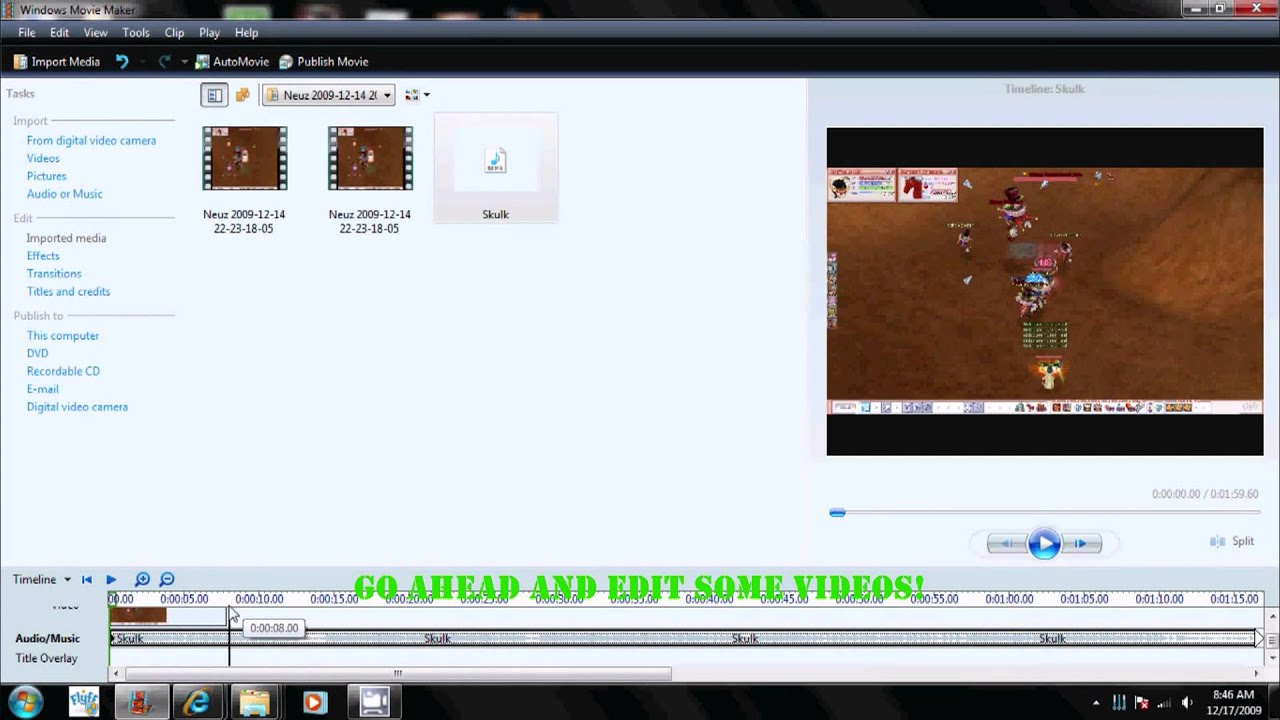Viewport: 1280px width, 720px height.
Task: Click the network signal tray icon
Action: [x=1164, y=703]
